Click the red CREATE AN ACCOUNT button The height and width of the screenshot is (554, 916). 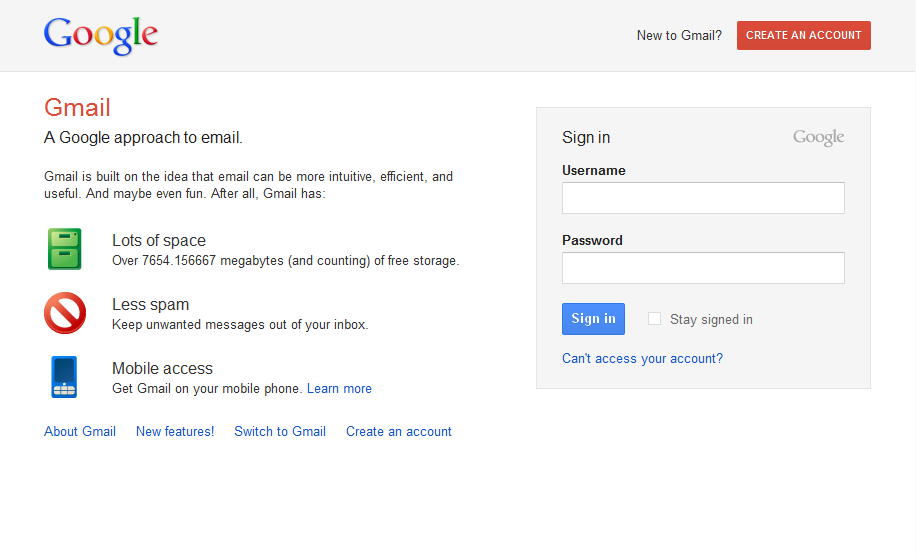[804, 35]
